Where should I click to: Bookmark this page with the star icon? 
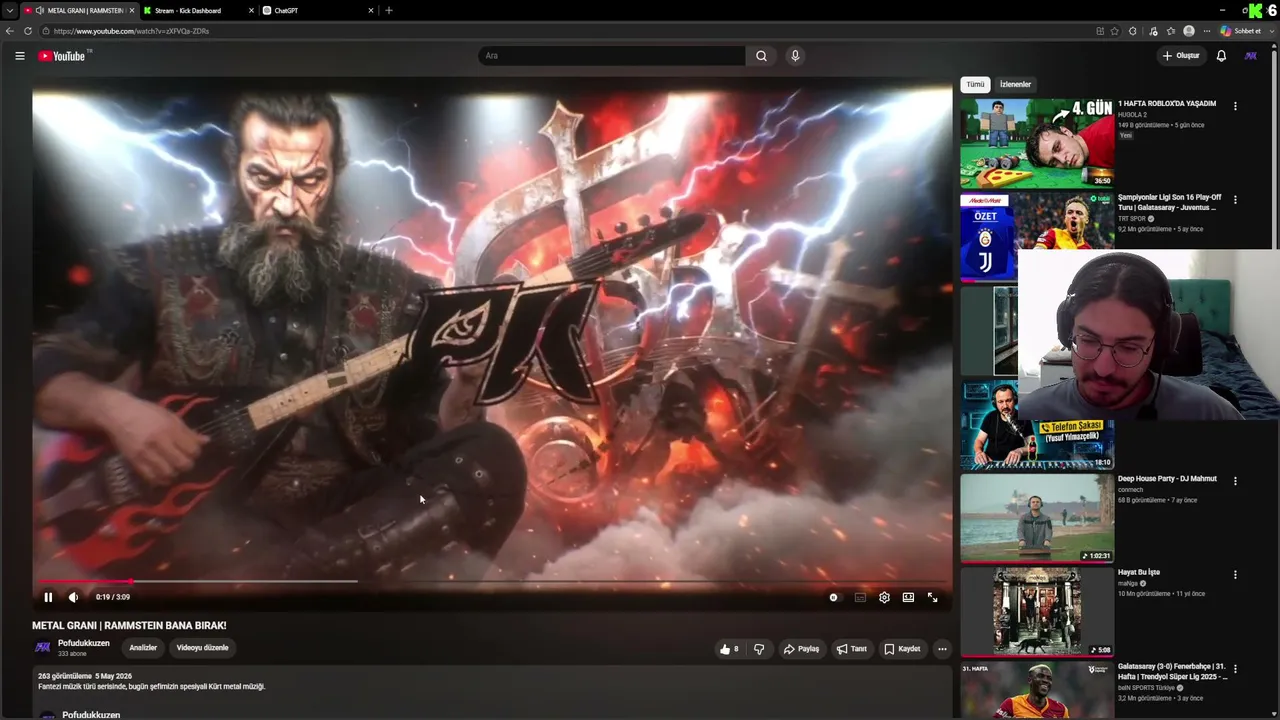1115,31
